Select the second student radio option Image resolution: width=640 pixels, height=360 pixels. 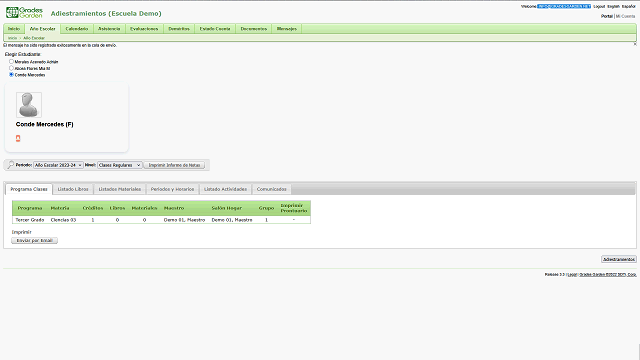tap(11, 68)
